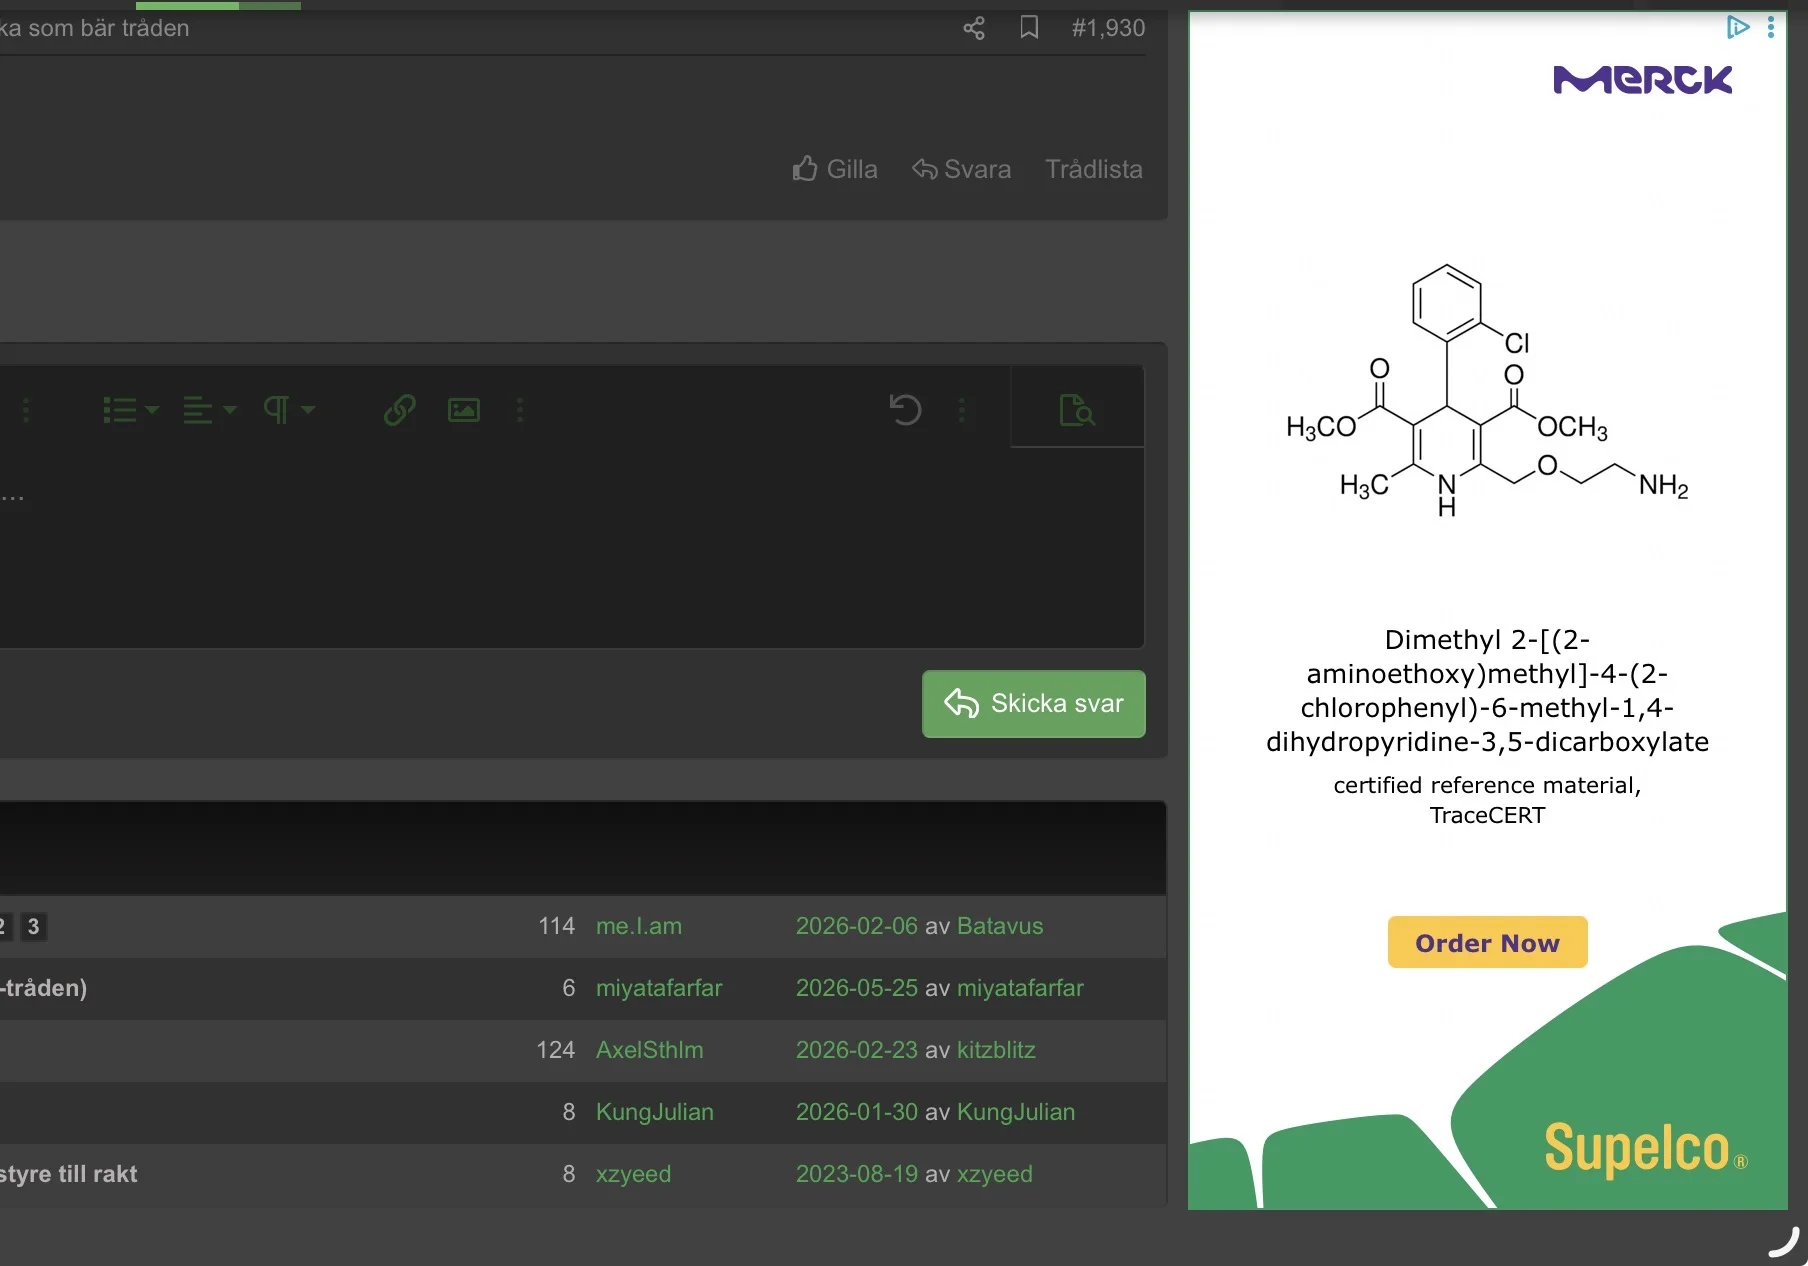Go to page 3 of thread
1808x1266 pixels.
click(33, 927)
